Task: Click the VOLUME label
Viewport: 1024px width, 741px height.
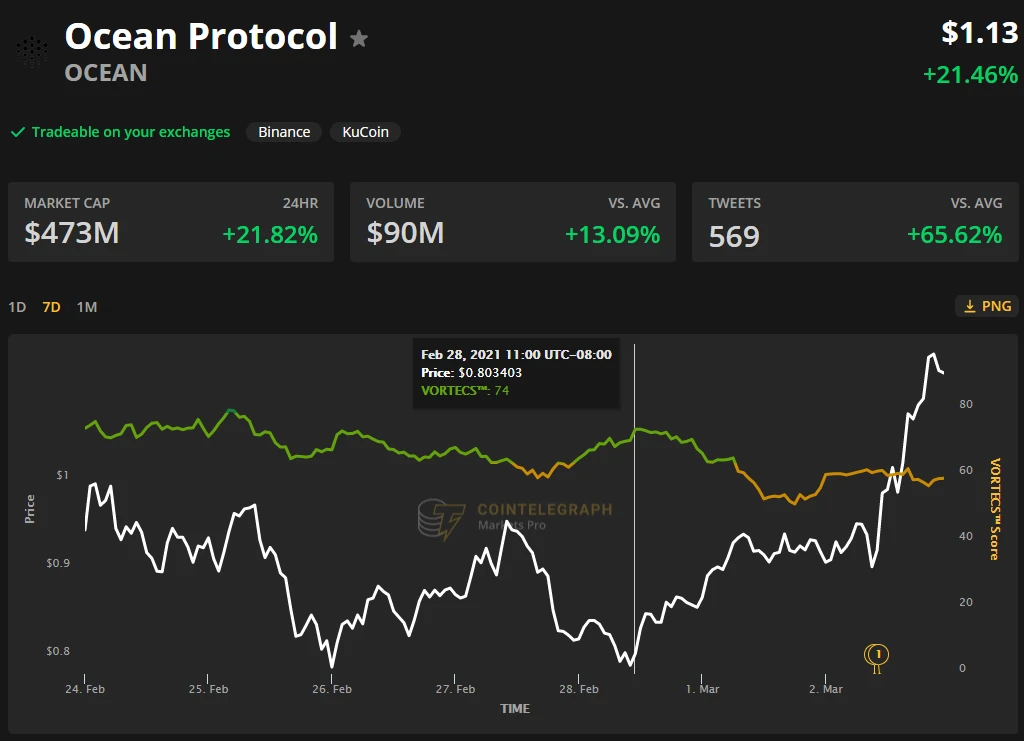Action: (395, 203)
